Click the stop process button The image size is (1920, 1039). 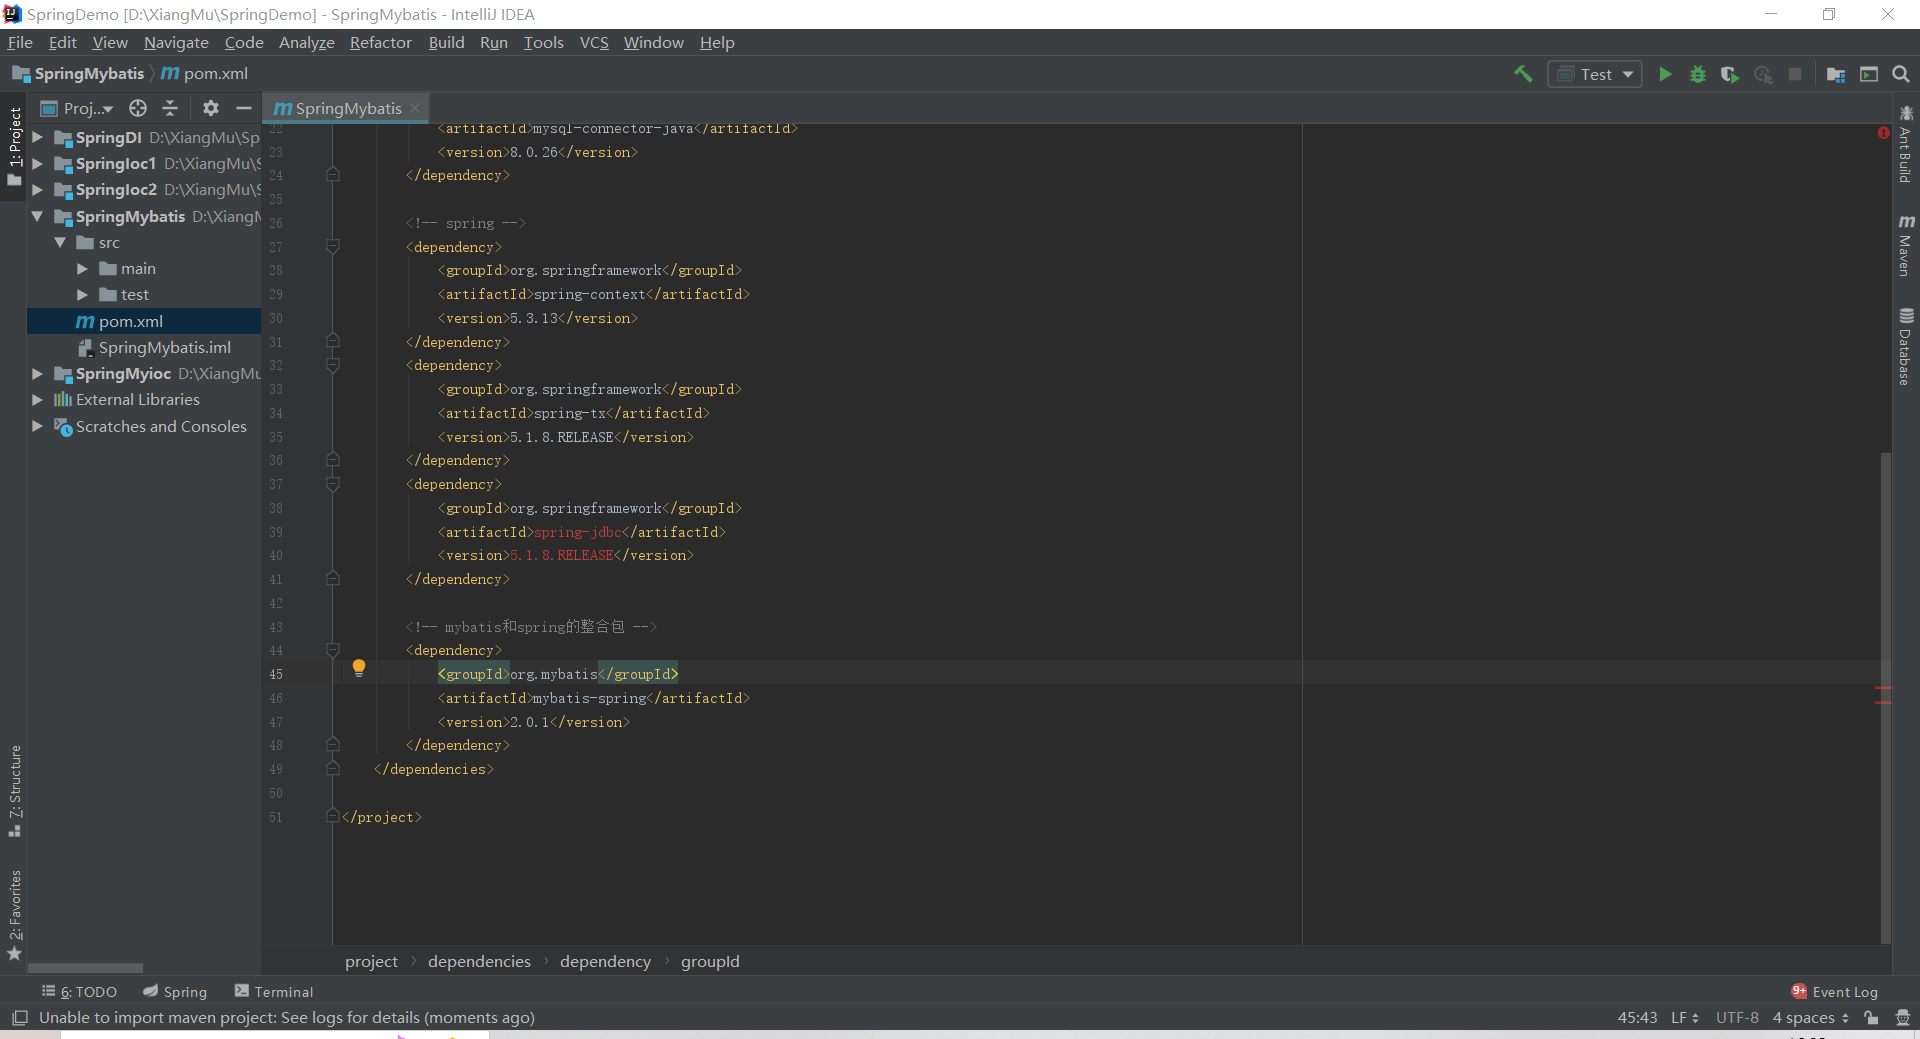point(1795,74)
